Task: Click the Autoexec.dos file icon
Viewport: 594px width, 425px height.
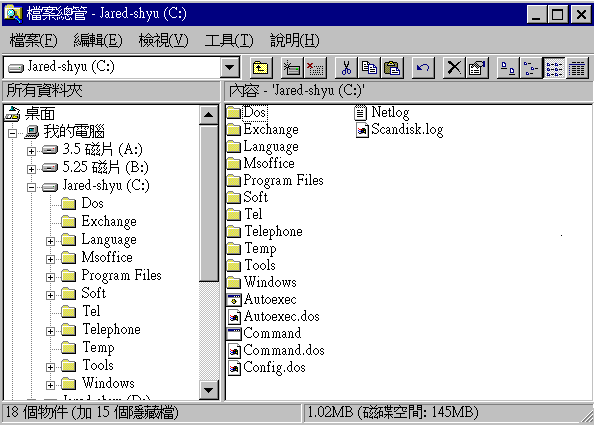Action: click(234, 317)
